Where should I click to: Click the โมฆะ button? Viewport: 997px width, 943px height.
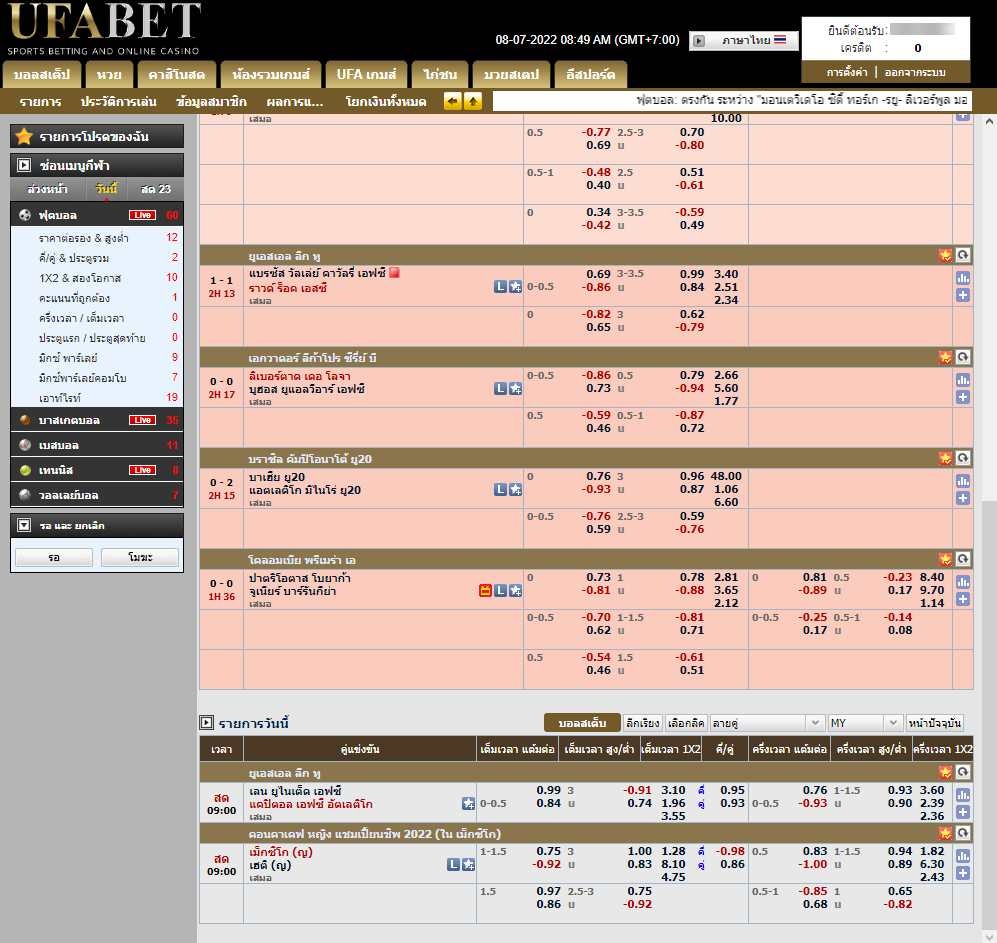140,557
